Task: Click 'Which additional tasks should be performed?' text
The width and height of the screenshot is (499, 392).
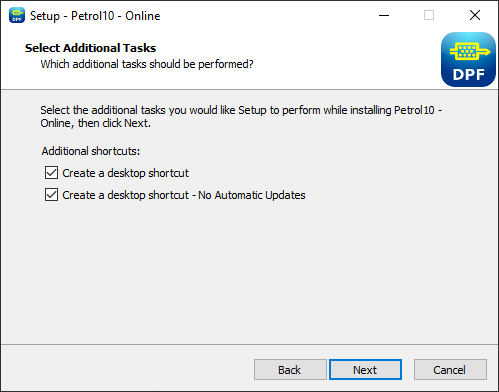Action: [x=147, y=64]
